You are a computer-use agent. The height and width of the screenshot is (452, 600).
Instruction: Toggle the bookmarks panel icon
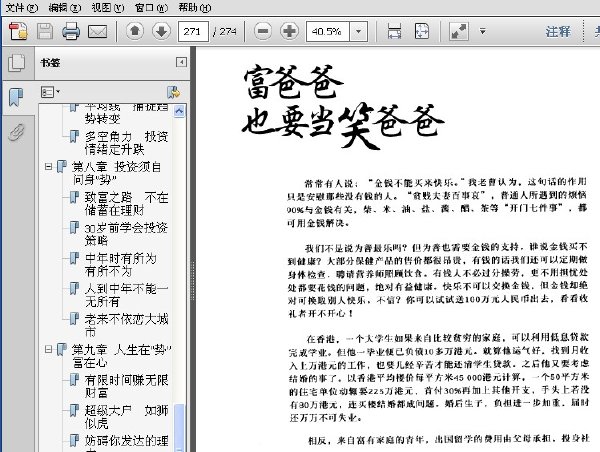(x=16, y=97)
